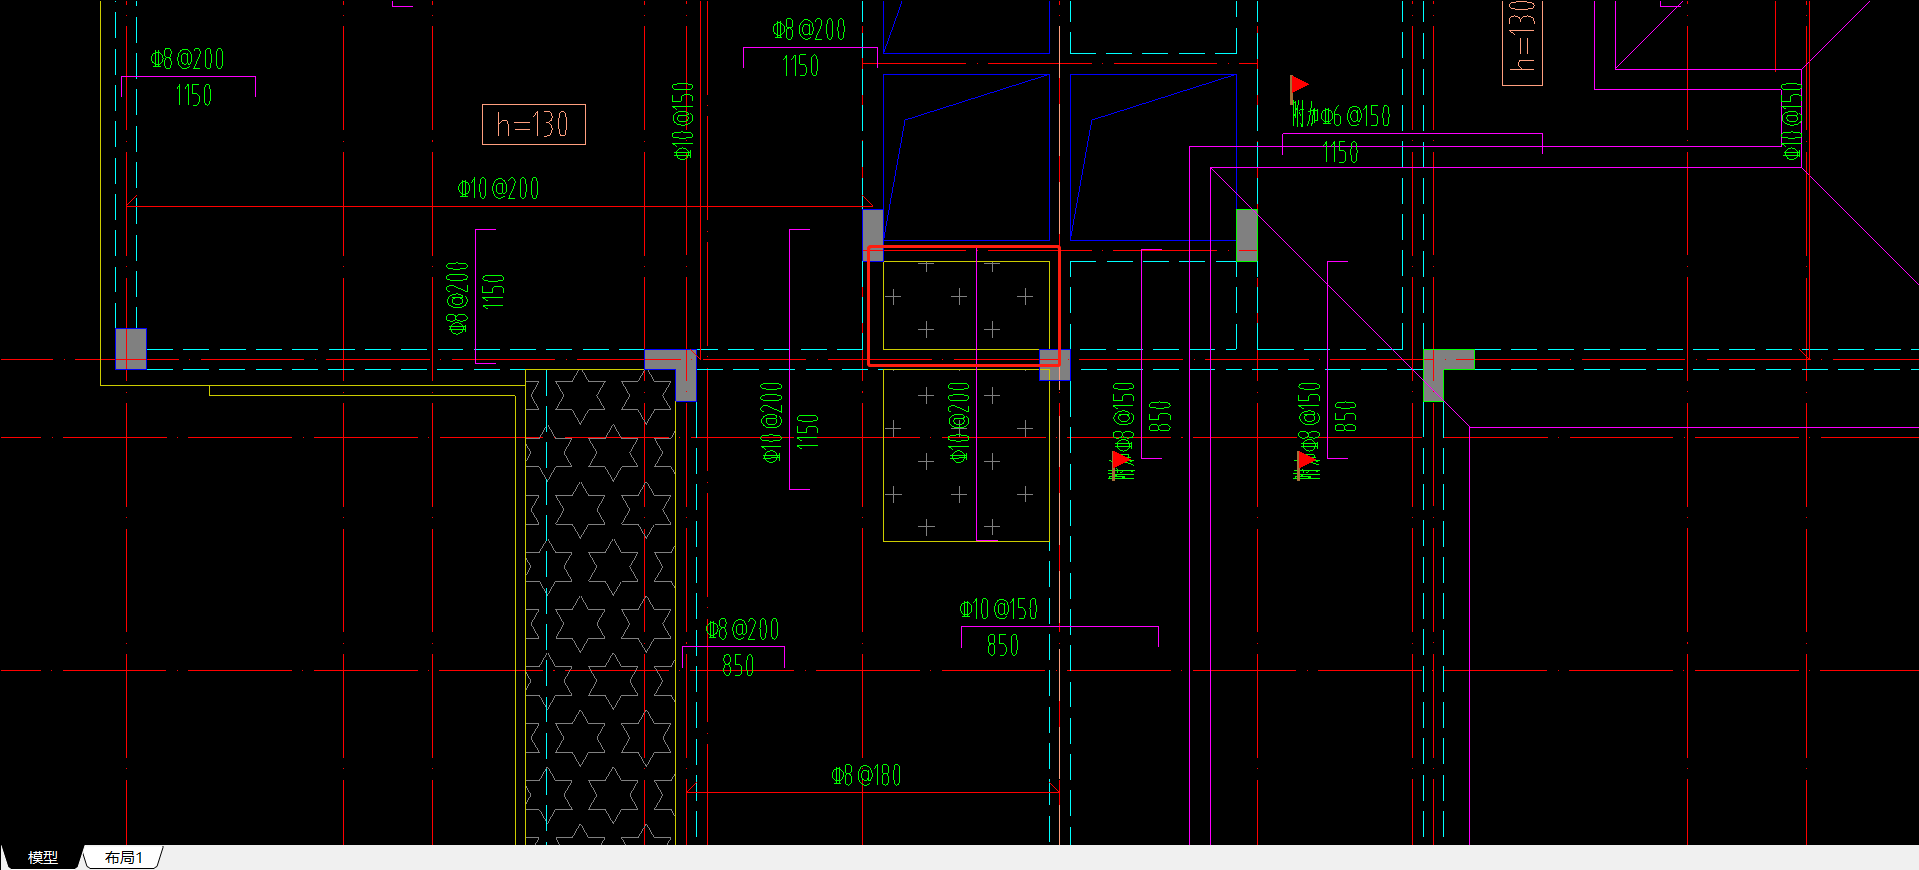
Task: Click the Φ8@200 label beside the blue outlined panels
Action: (x=809, y=30)
